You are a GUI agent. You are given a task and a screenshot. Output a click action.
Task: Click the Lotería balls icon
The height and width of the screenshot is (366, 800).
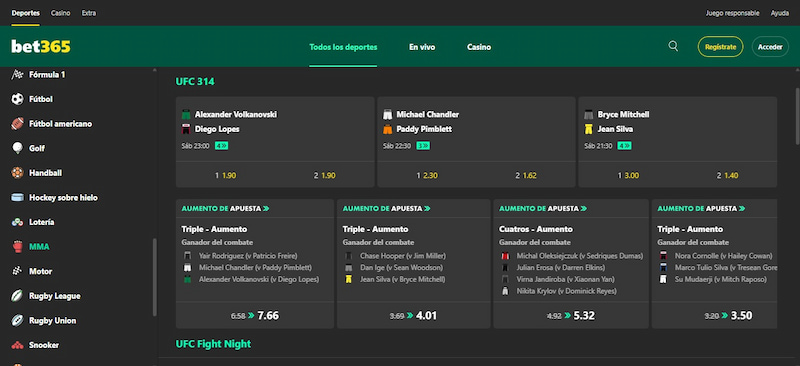[x=17, y=222]
